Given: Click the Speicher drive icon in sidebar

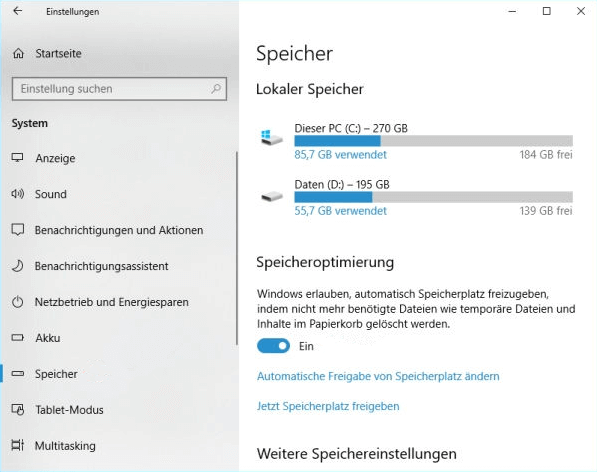Looking at the screenshot, I should pos(18,374).
